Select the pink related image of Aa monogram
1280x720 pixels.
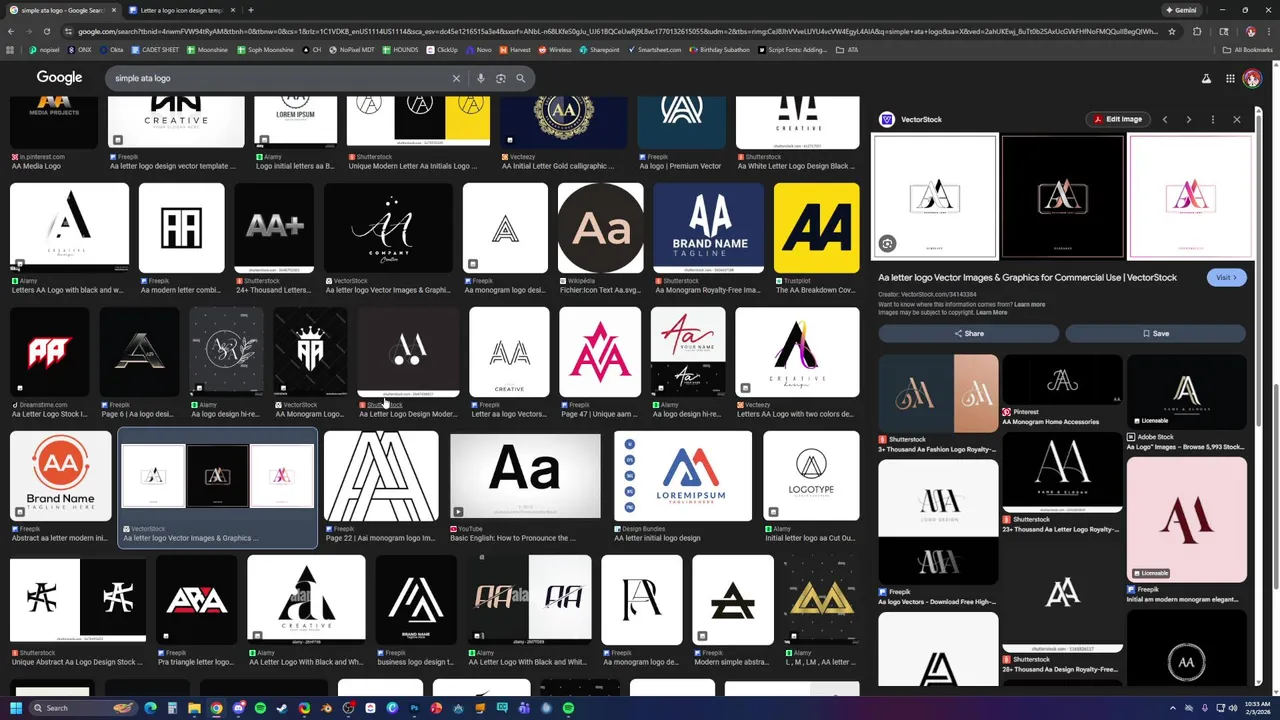click(1187, 519)
